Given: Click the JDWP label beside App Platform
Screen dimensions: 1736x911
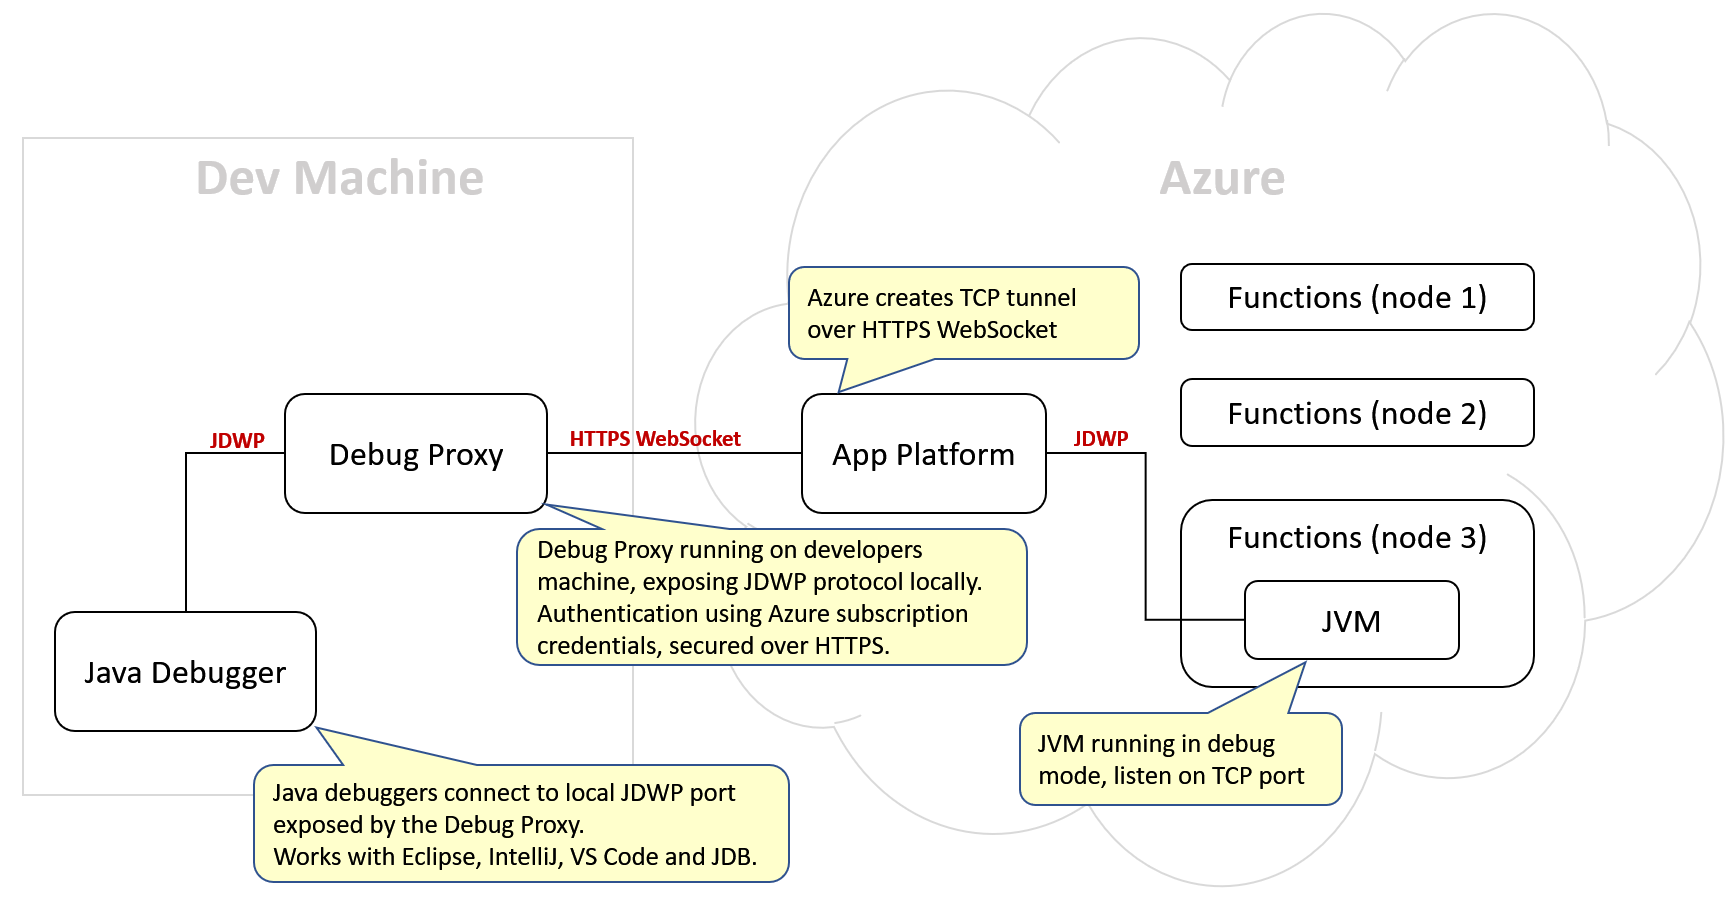Looking at the screenshot, I should click(x=1100, y=439).
